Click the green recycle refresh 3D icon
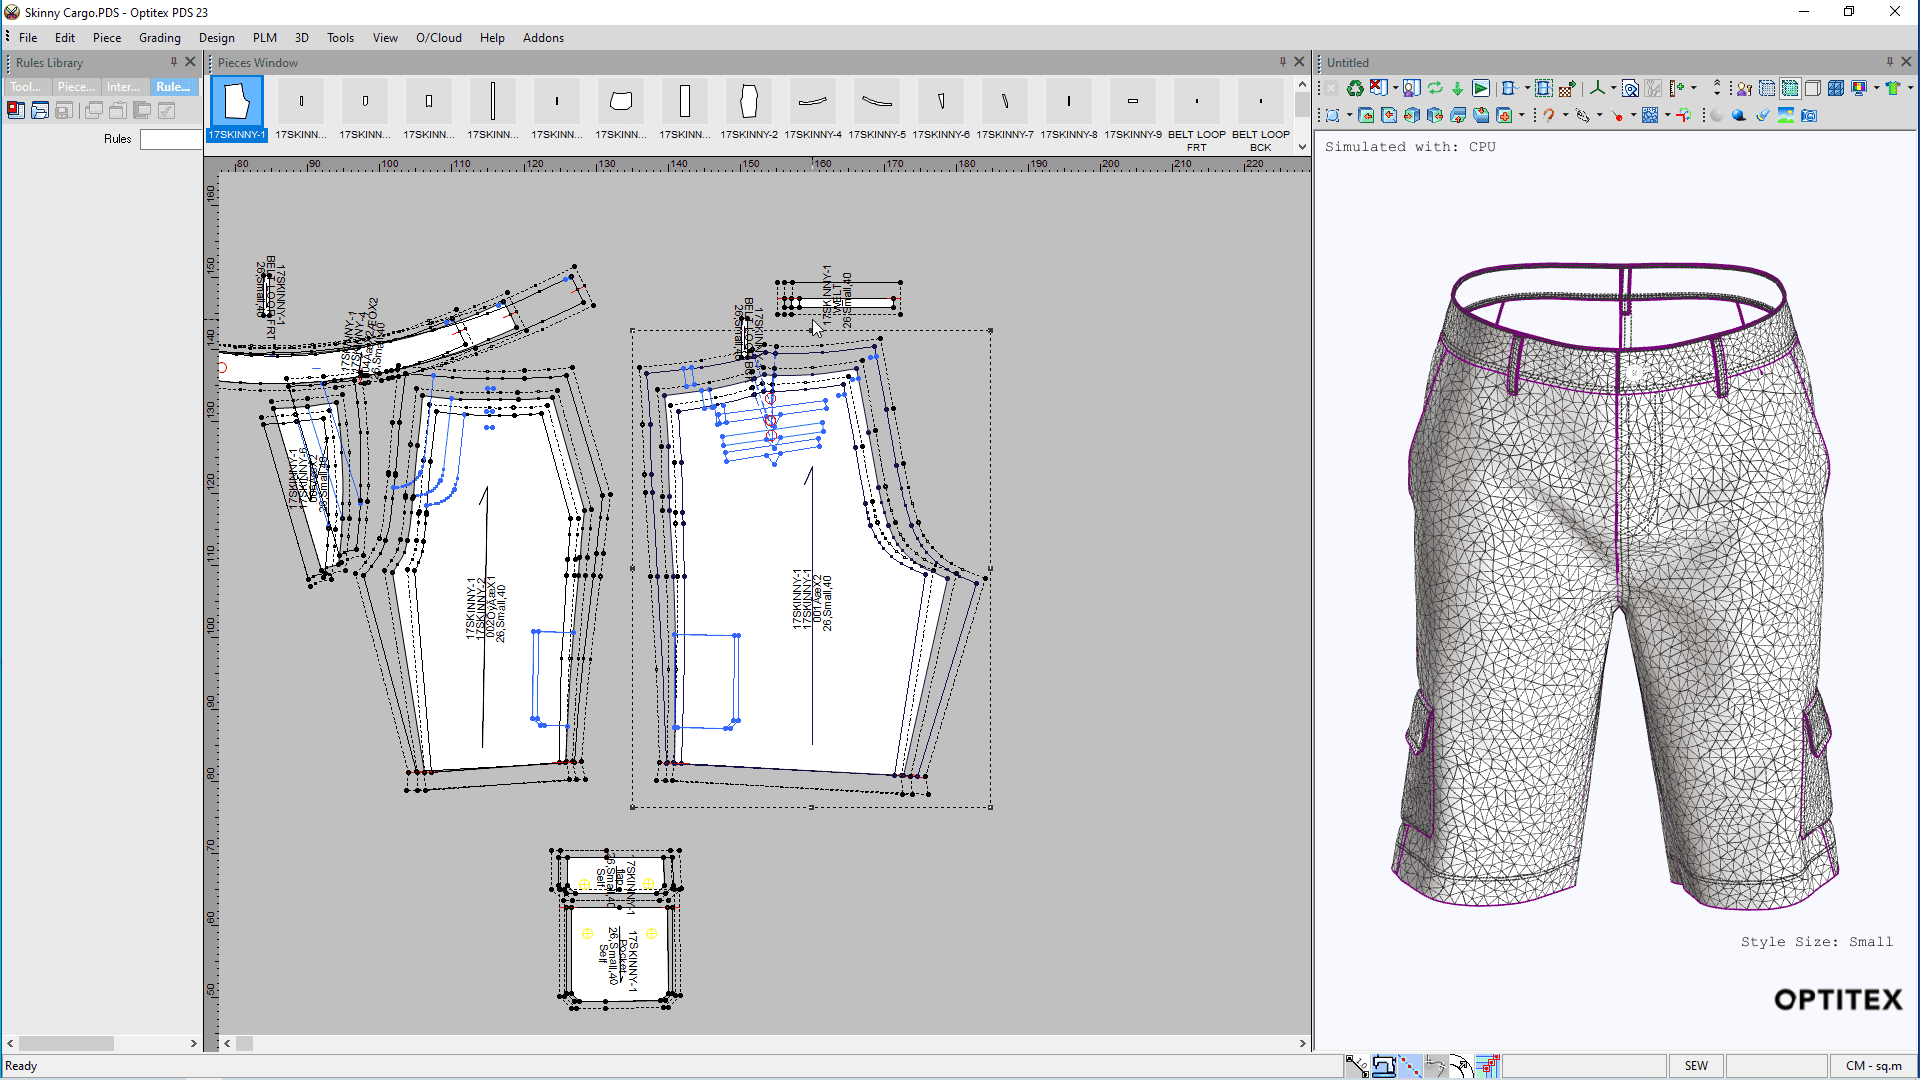This screenshot has width=1920, height=1080. point(1355,88)
